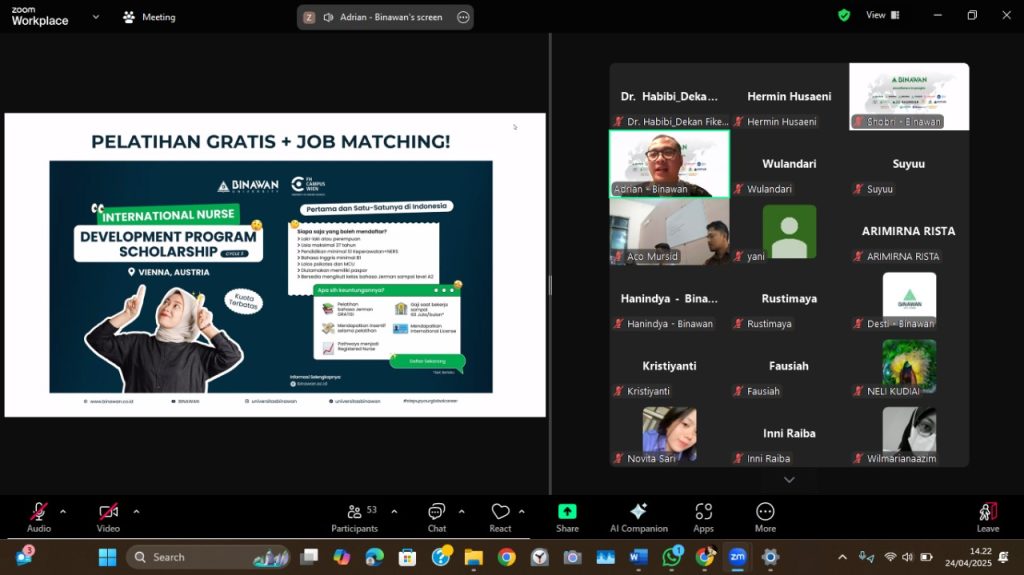The image size is (1024, 575).
Task: Click the Windows taskbar Search box
Action: tap(207, 557)
